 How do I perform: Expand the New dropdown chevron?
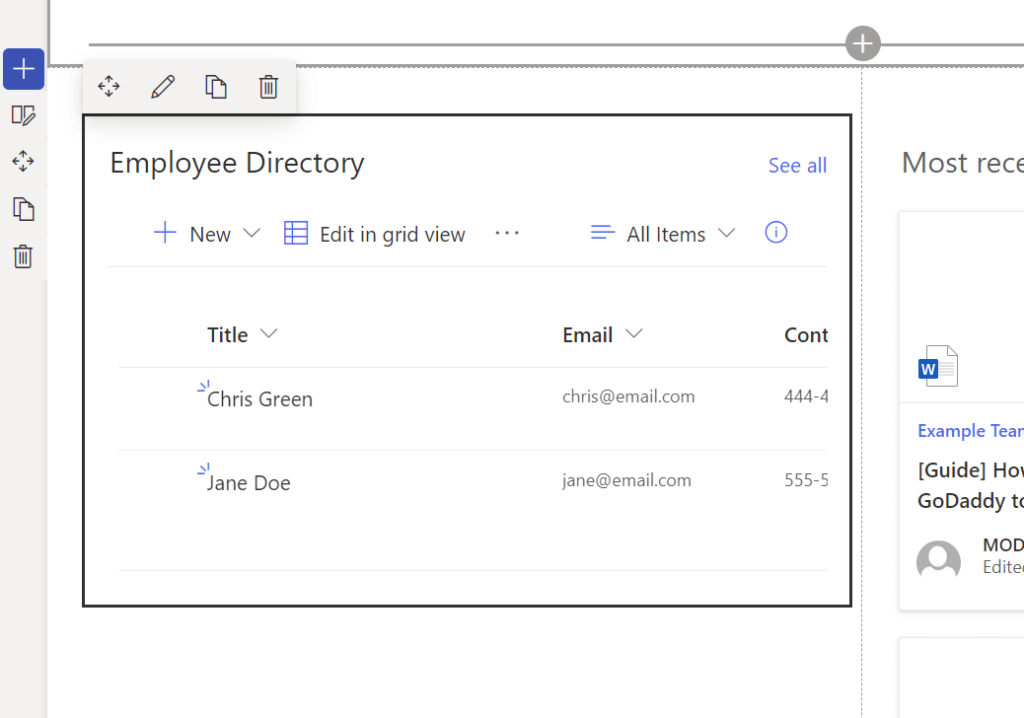click(251, 233)
